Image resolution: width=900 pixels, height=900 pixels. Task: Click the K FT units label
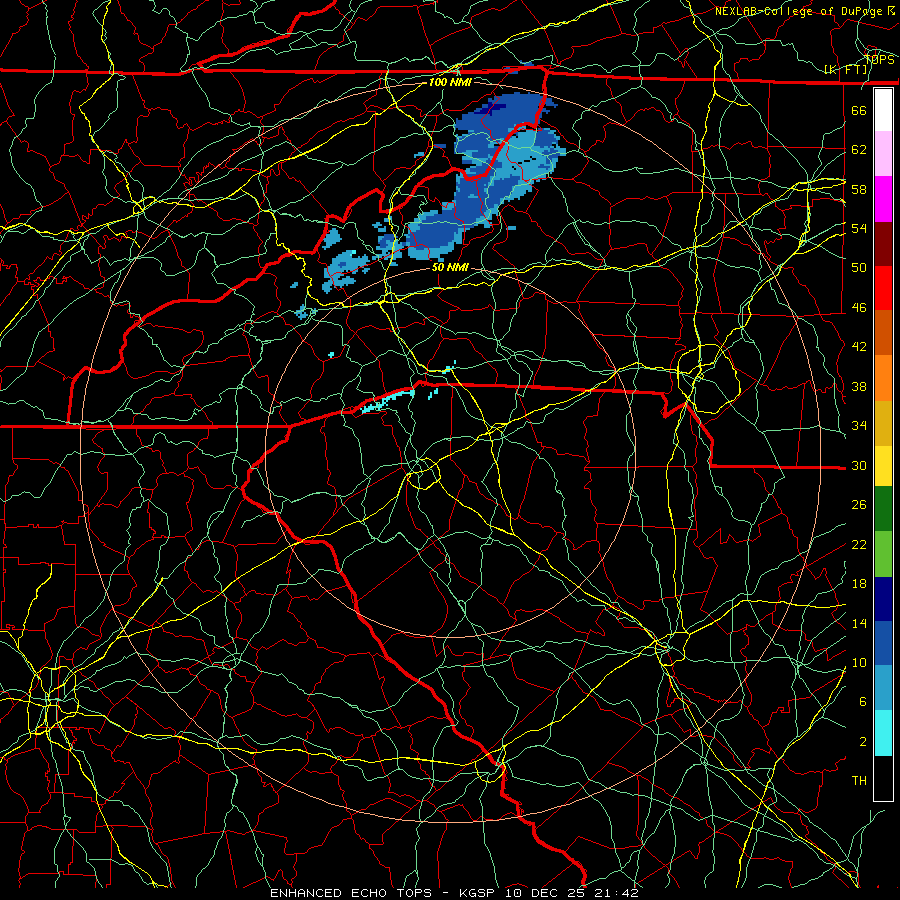846,70
